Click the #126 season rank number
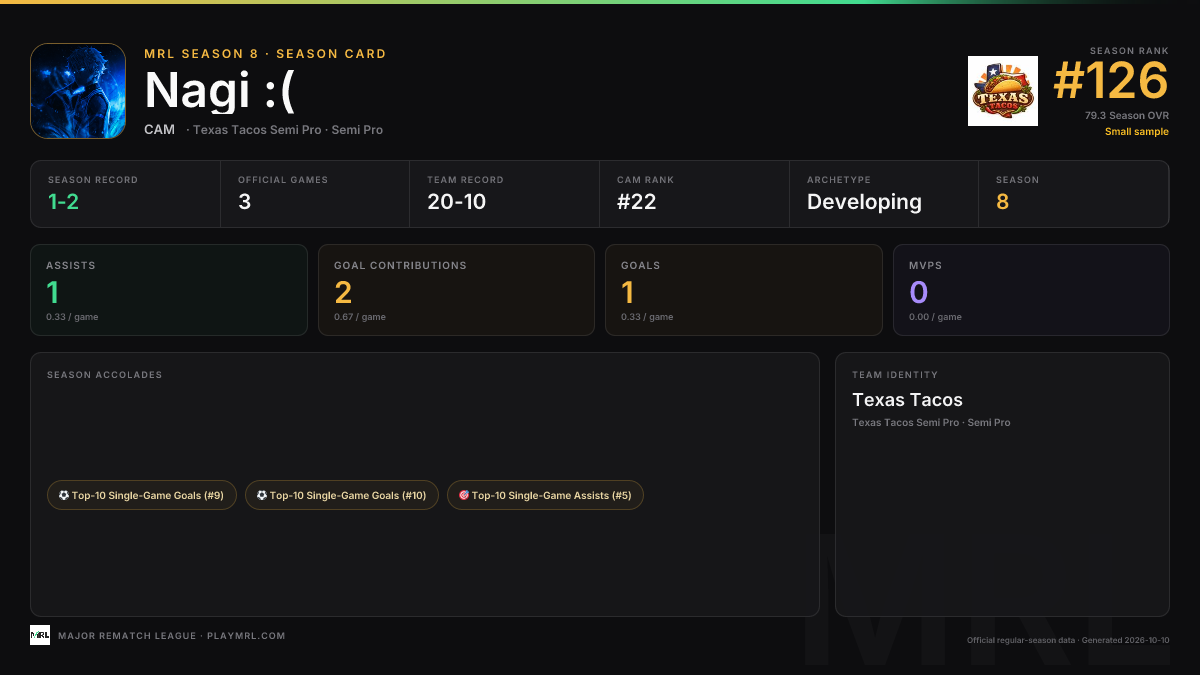This screenshot has height=675, width=1200. pyautogui.click(x=1111, y=82)
